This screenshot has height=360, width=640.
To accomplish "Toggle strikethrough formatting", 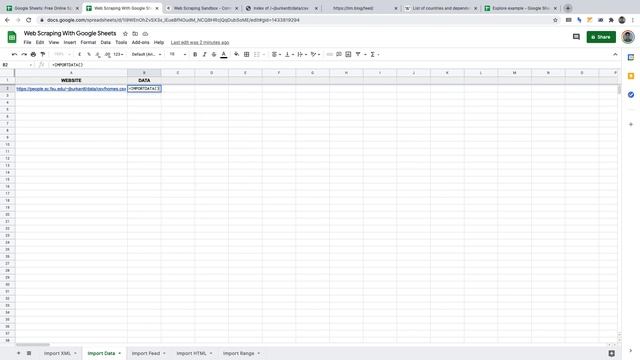I will pyautogui.click(x=214, y=54).
